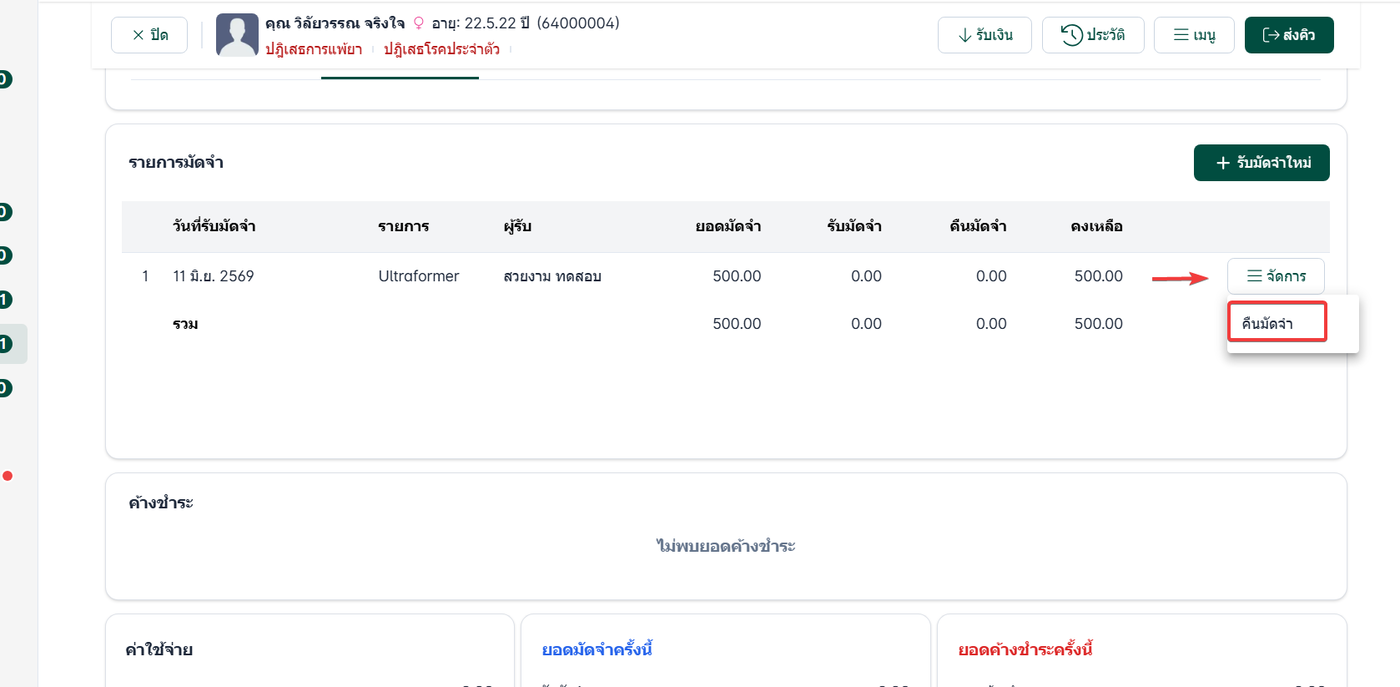This screenshot has height=687, width=1400.
Task: Add a new deposit with รับมัดจำใหม่
Action: pos(1262,163)
